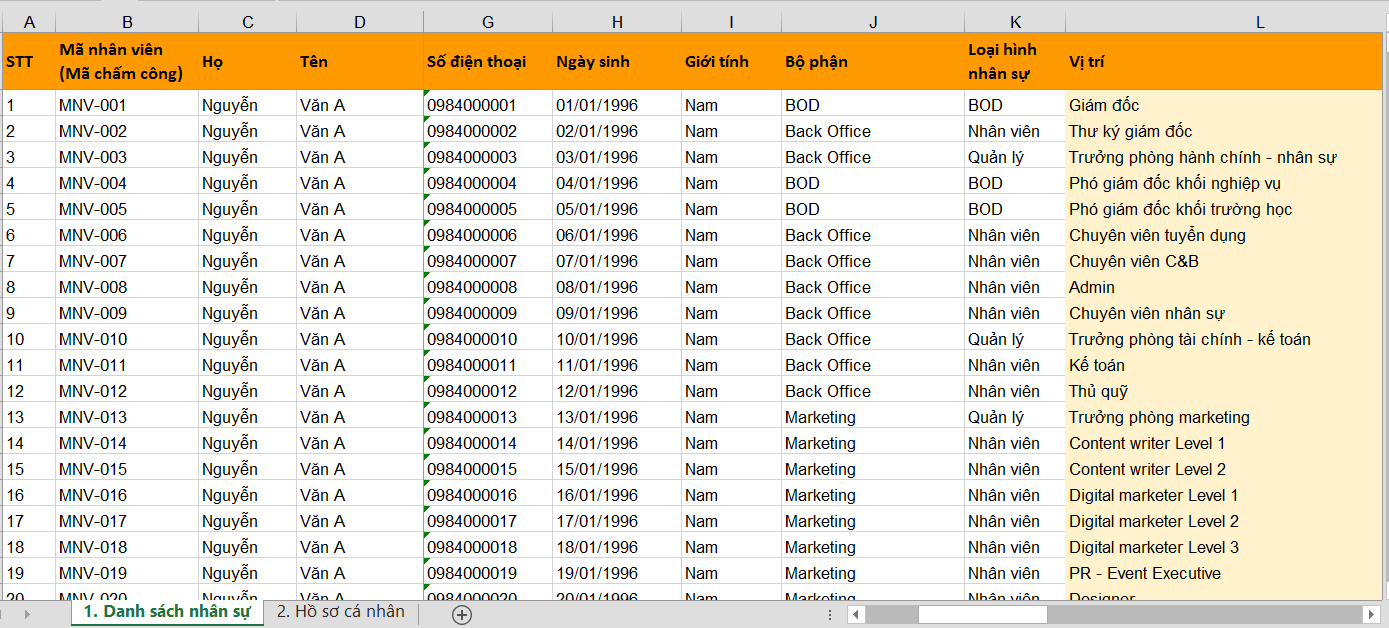Image resolution: width=1389 pixels, height=628 pixels.
Task: Click the 'Bộ phận' header cell
Action: pyautogui.click(x=873, y=61)
